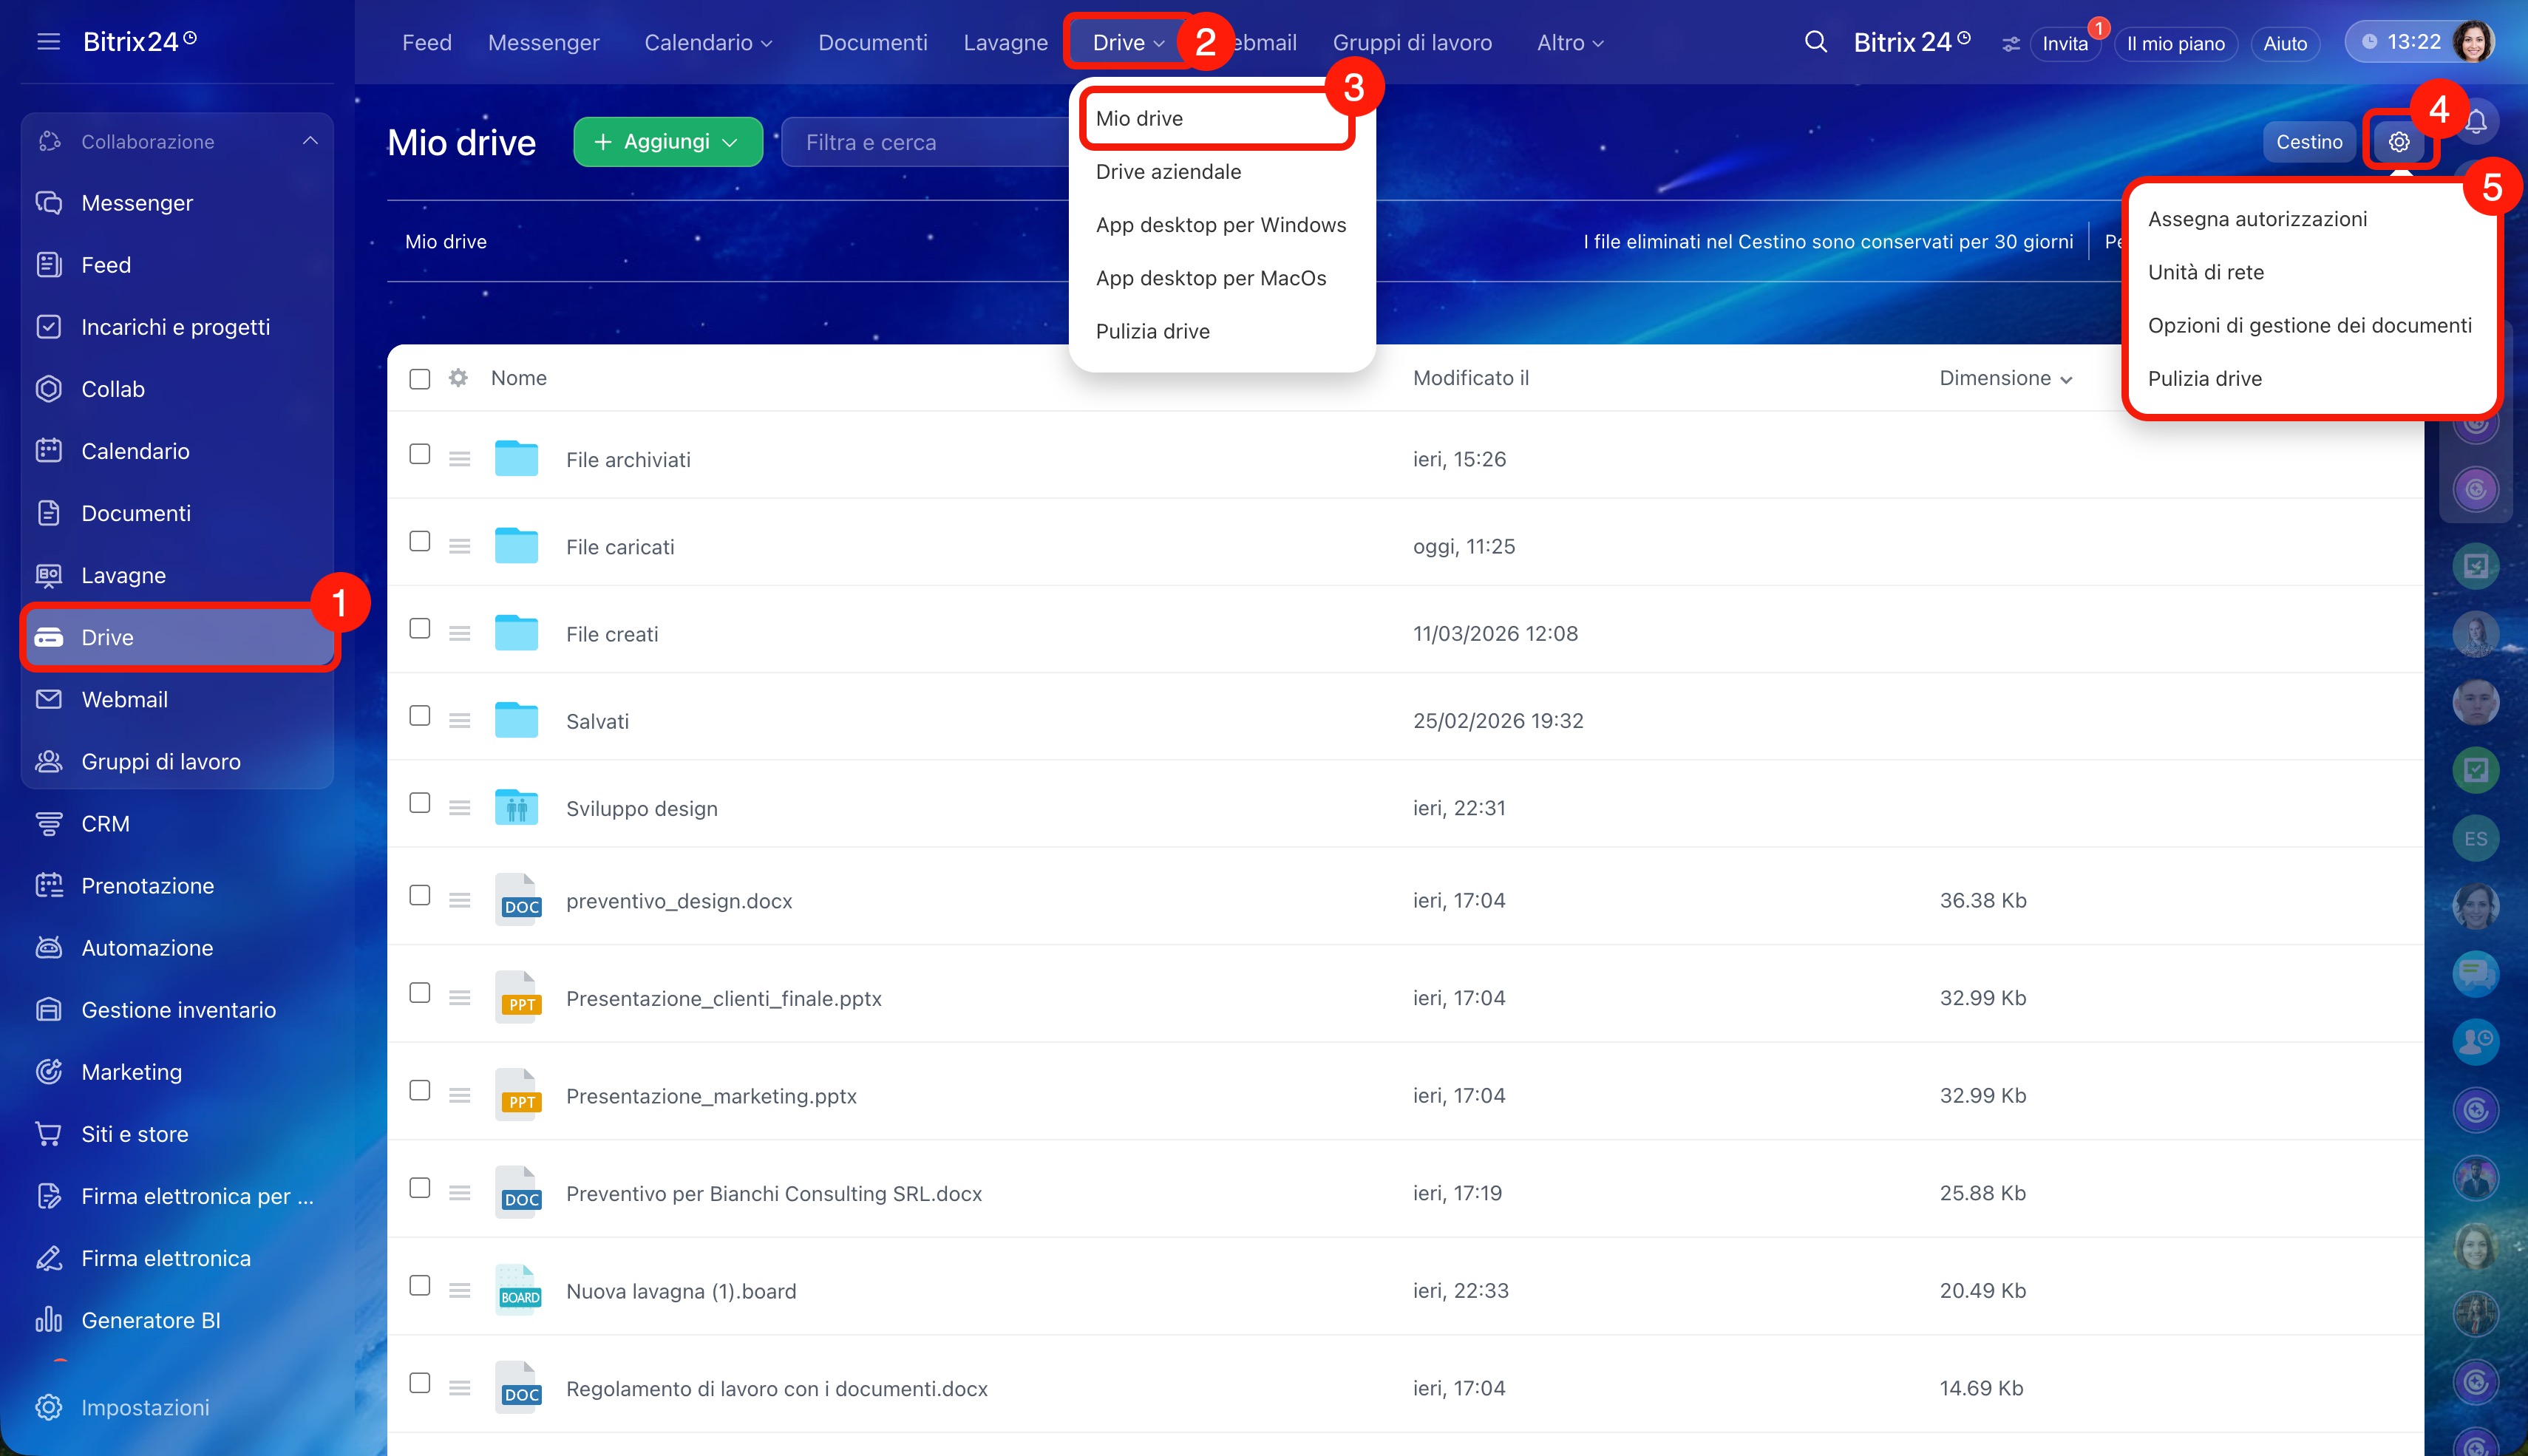The width and height of the screenshot is (2528, 1456).
Task: Choose Drive aziendale from Drive menu
Action: click(x=1168, y=172)
